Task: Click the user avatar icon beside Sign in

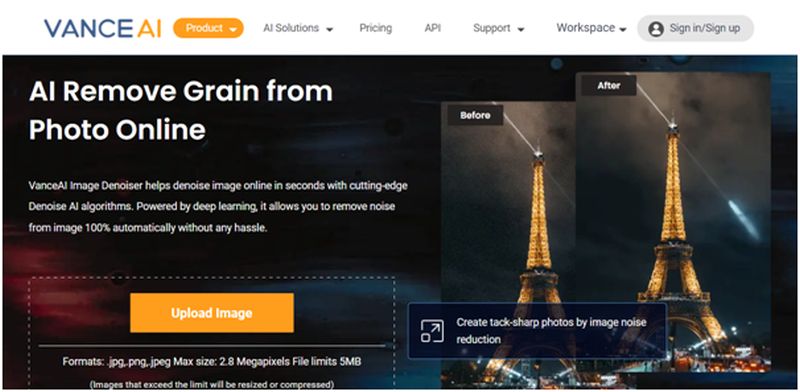Action: (x=656, y=29)
